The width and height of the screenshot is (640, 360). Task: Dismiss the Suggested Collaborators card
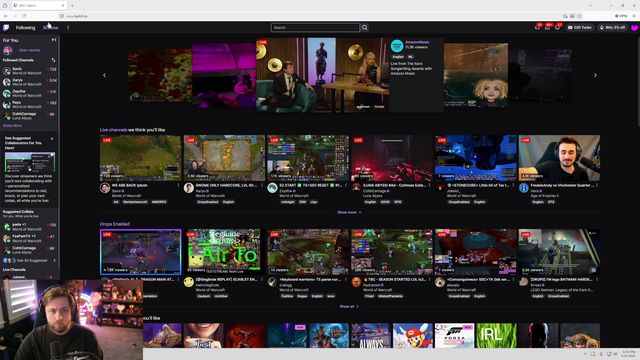[52, 139]
